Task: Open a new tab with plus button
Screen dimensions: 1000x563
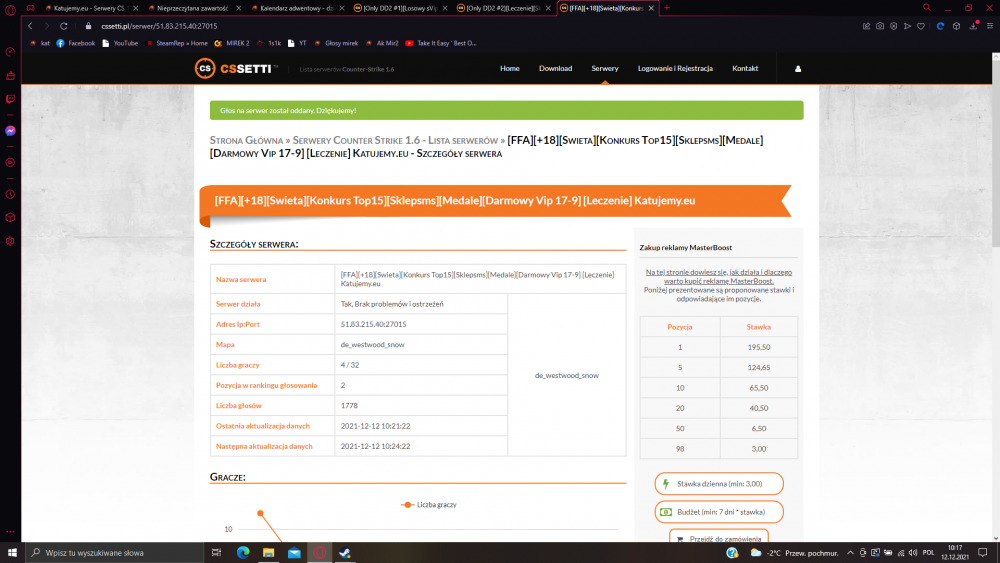Action: tap(666, 8)
